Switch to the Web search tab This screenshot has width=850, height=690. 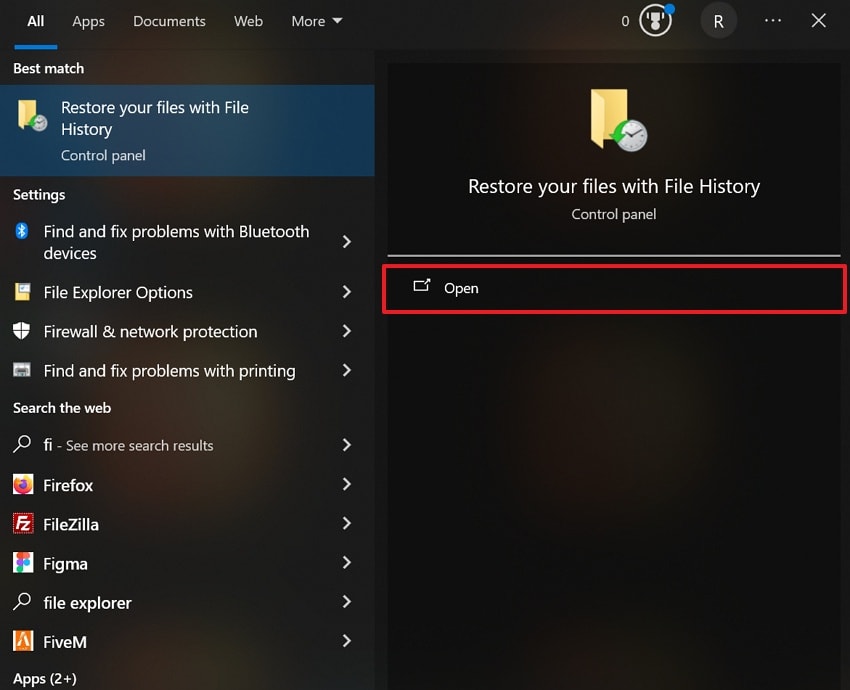tap(248, 20)
